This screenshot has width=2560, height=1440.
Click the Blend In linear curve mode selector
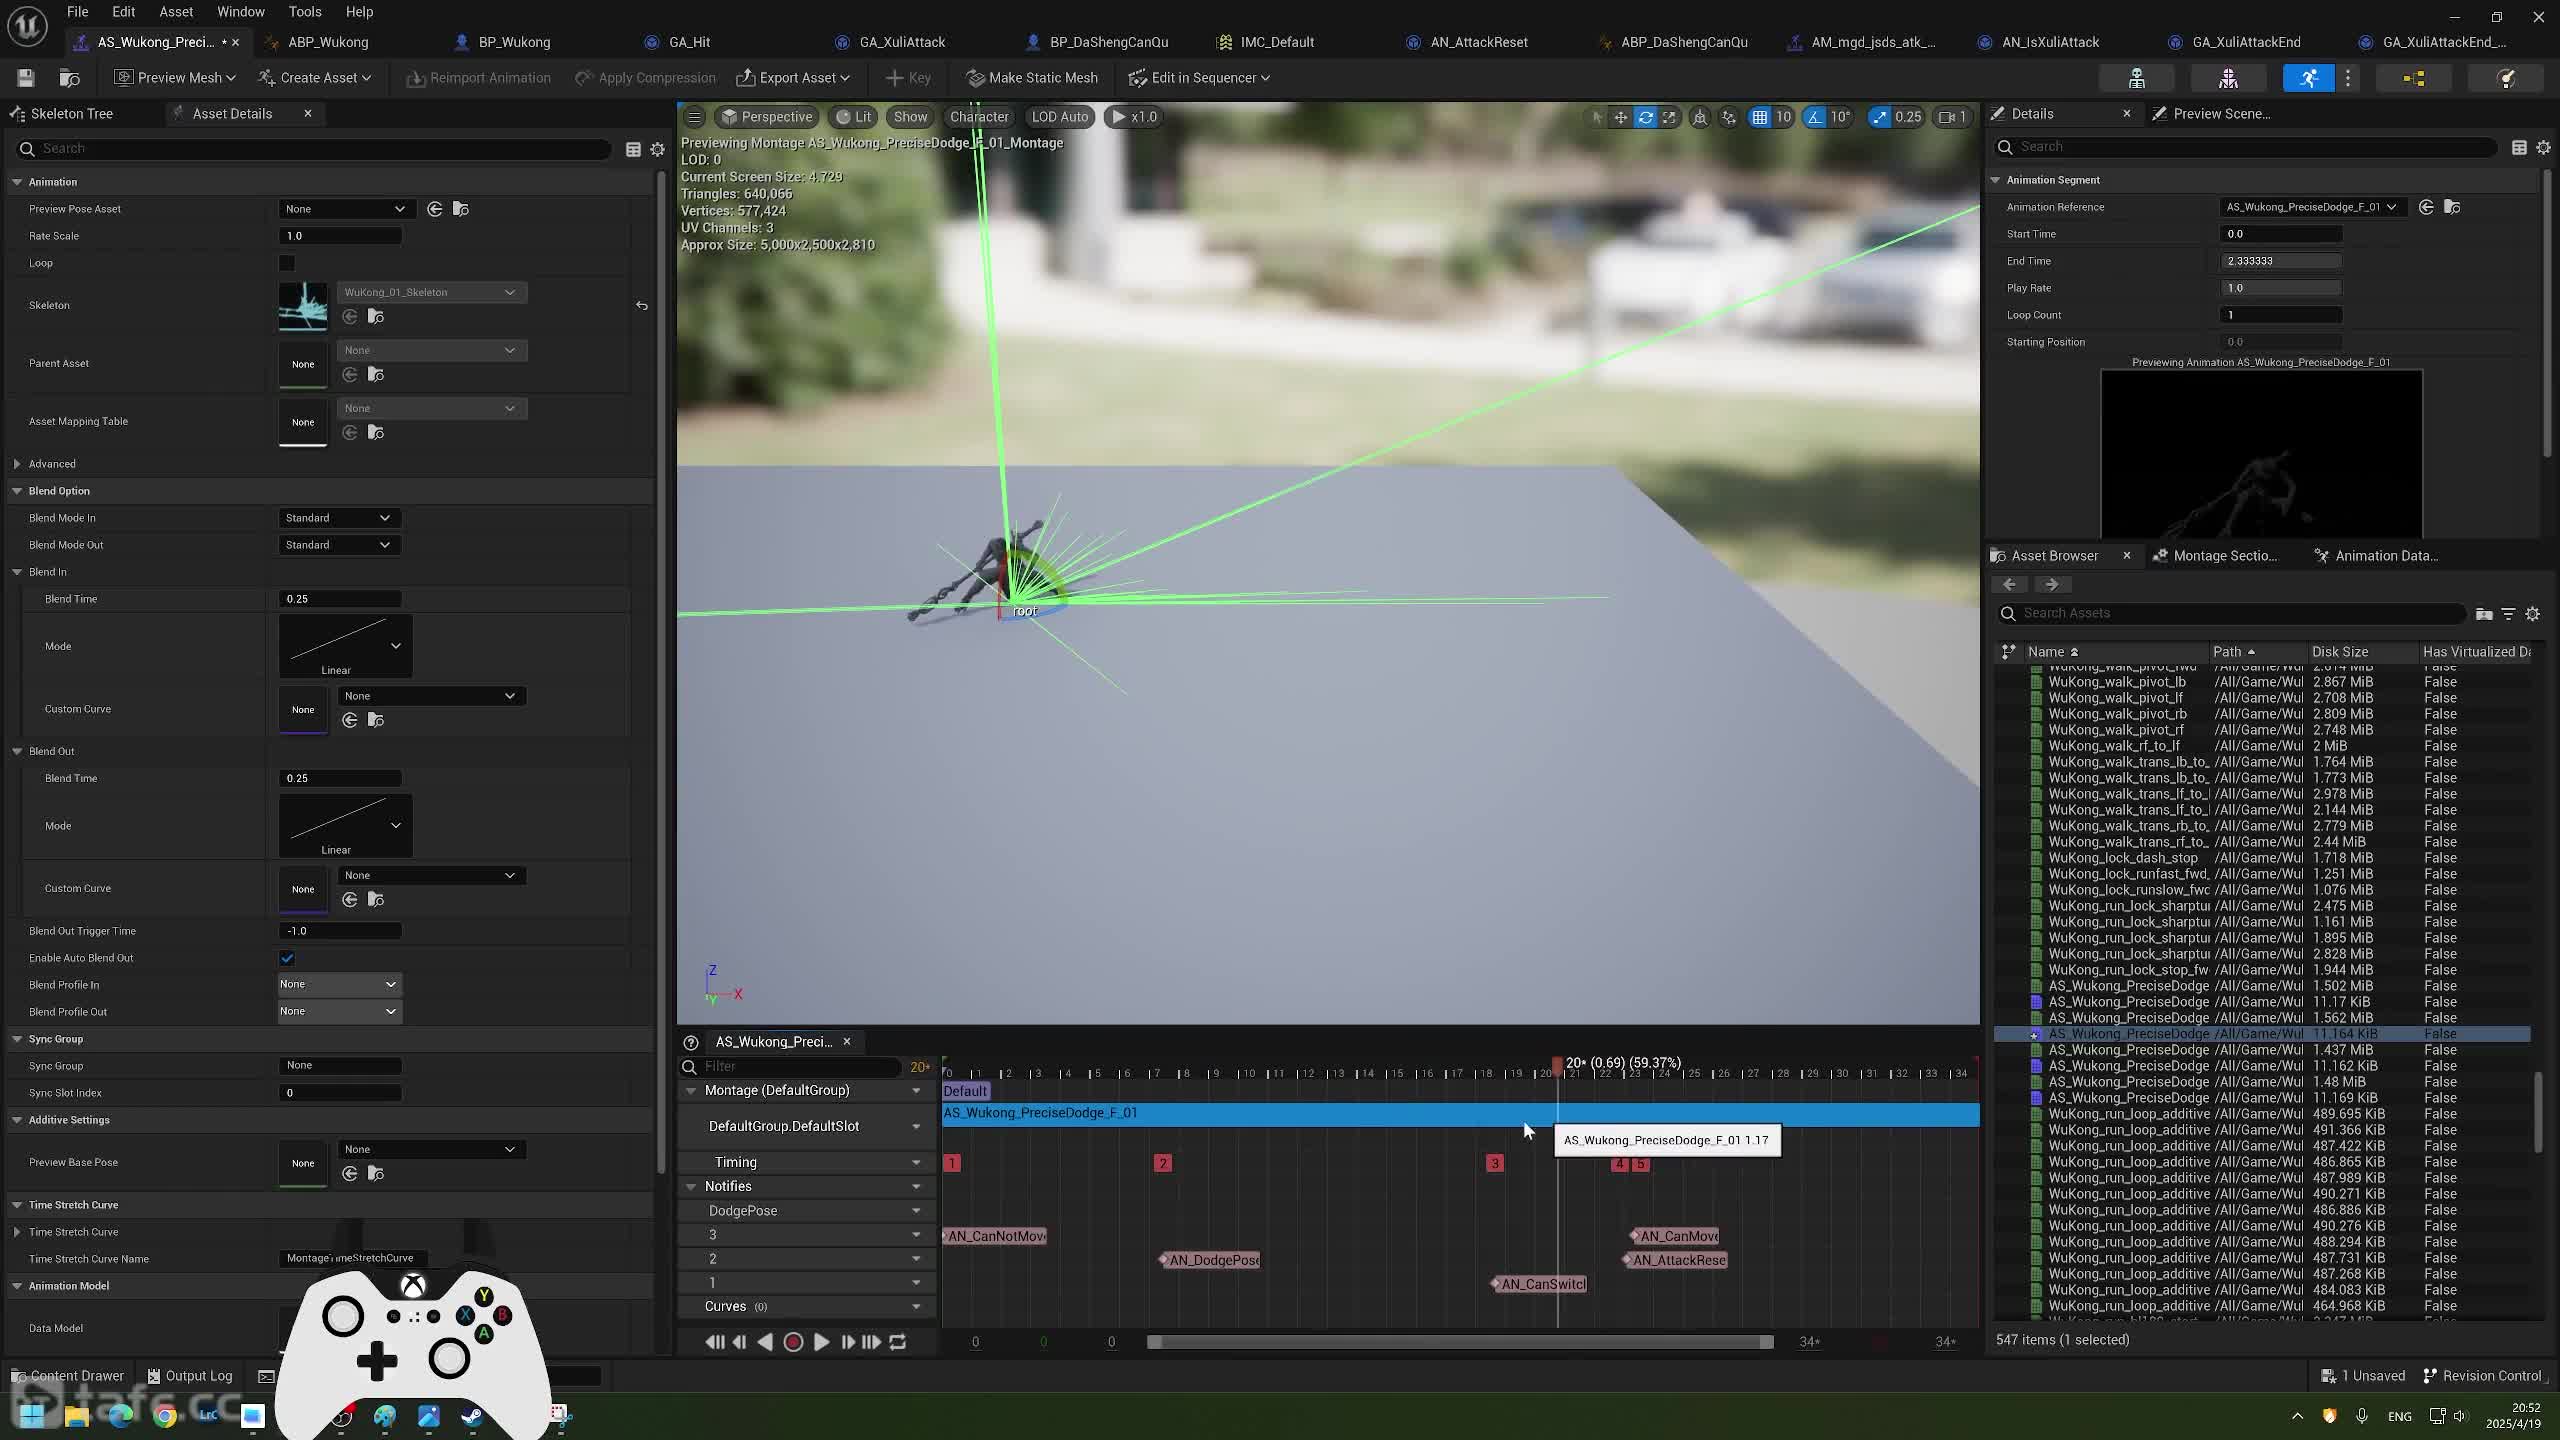pos(345,646)
